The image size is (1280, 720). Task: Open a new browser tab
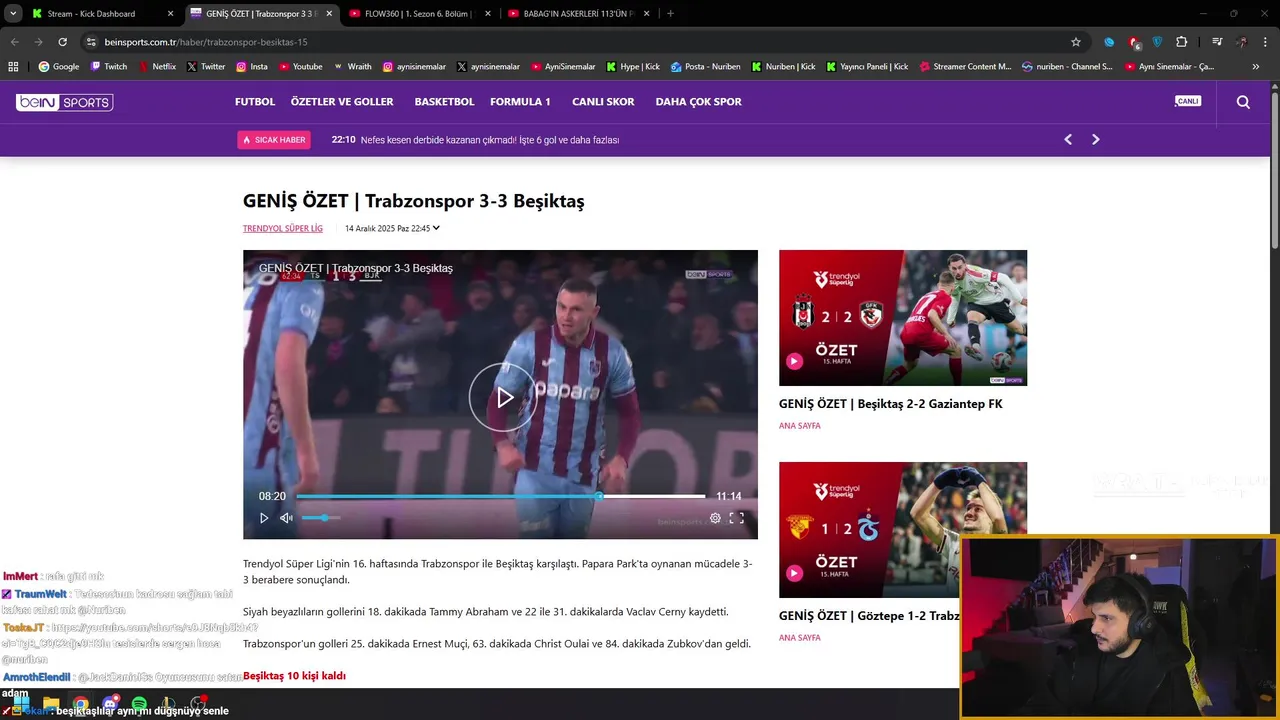click(x=670, y=14)
